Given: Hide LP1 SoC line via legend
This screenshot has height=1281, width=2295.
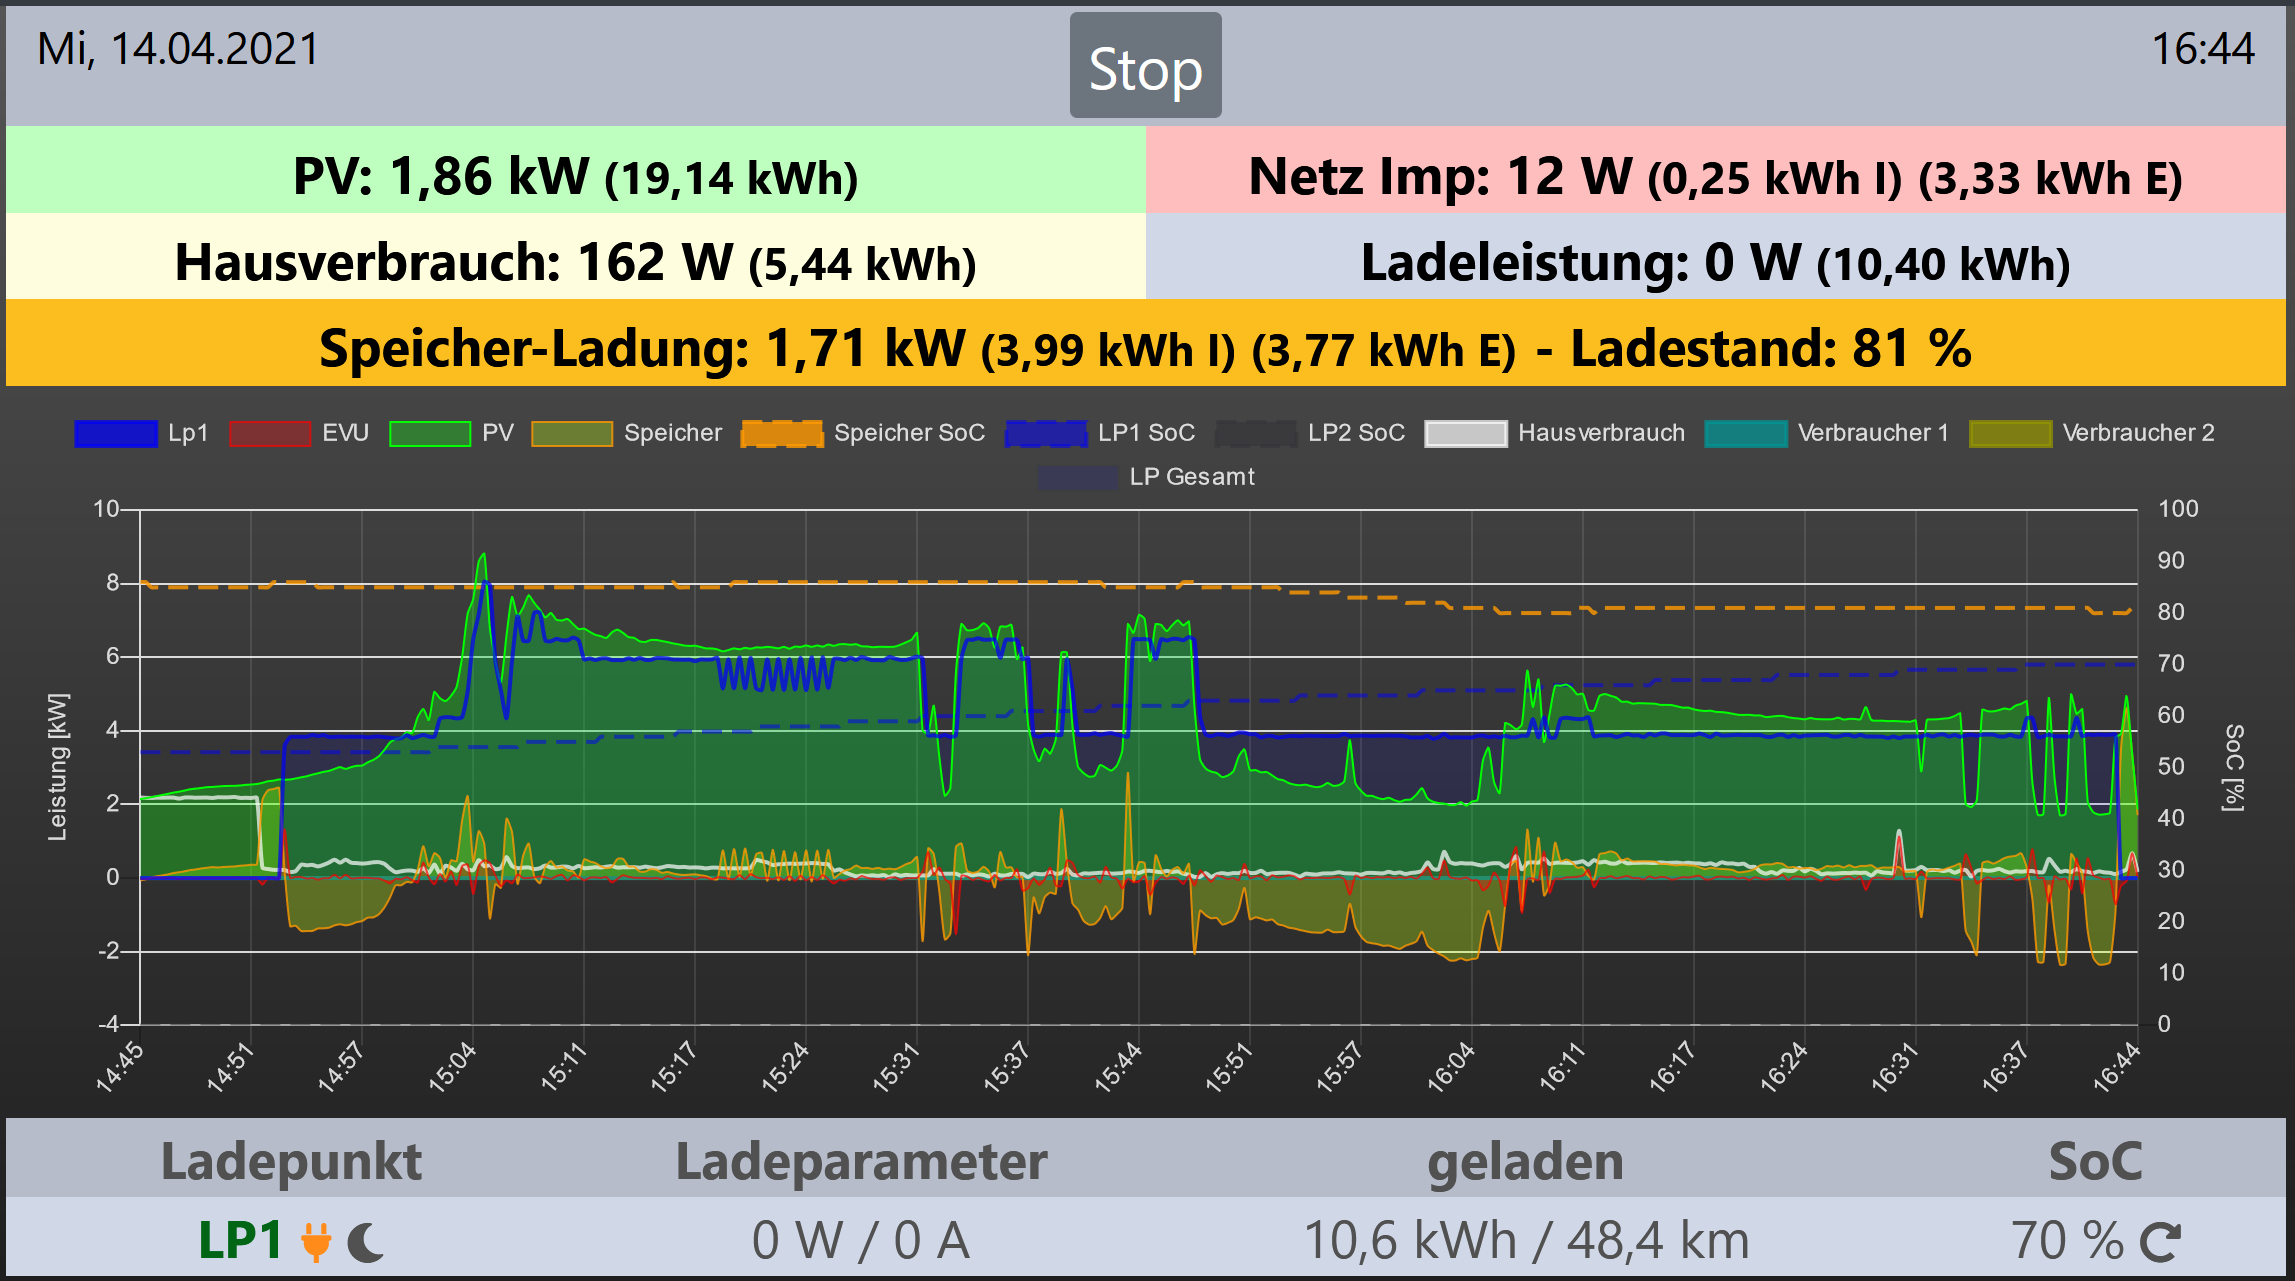Looking at the screenshot, I should click(1046, 433).
